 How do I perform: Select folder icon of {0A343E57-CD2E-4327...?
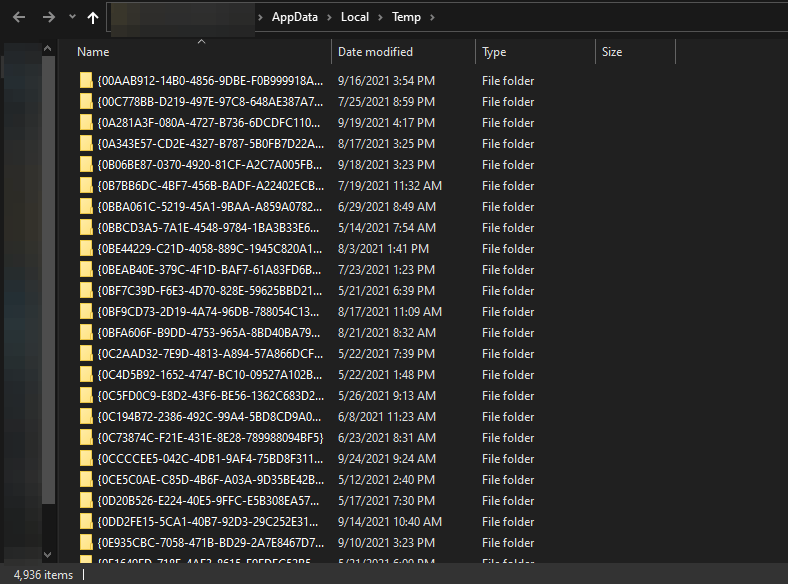[x=86, y=144]
